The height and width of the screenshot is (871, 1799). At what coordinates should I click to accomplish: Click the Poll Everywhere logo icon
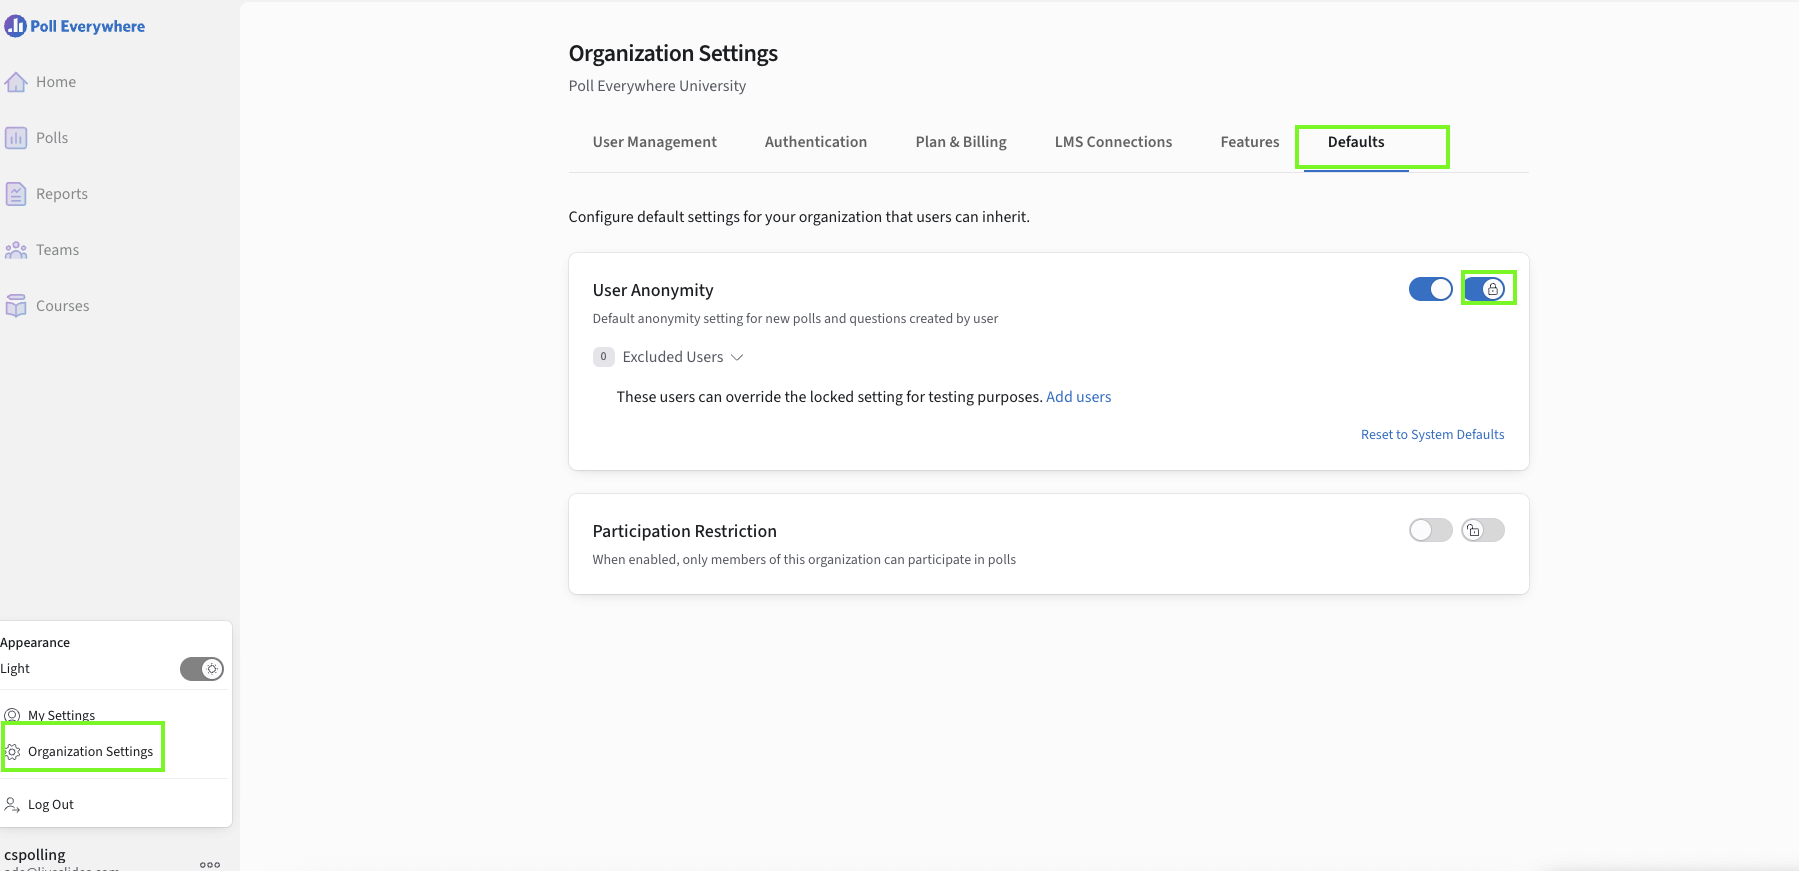[x=15, y=26]
